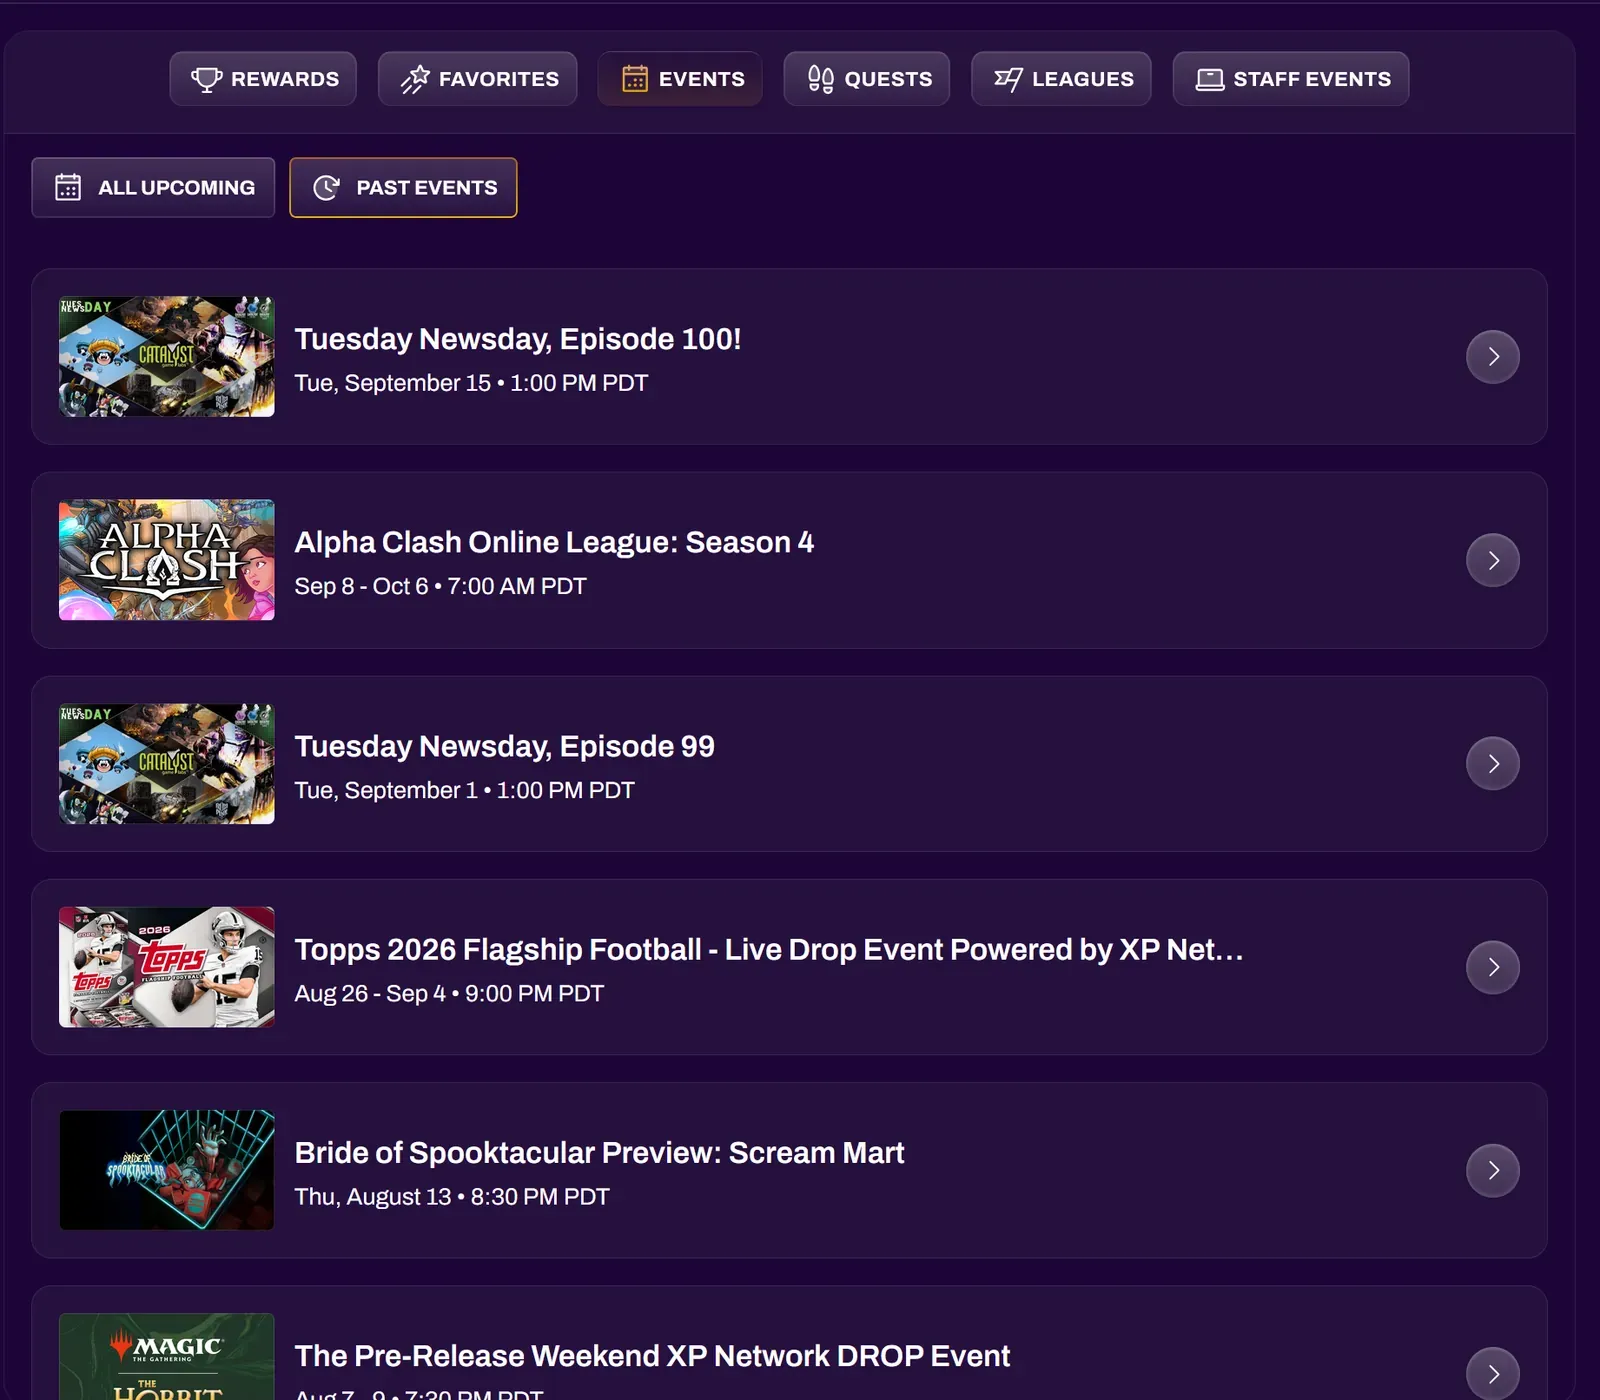Open Pre-Release Weekend event arrow button
The height and width of the screenshot is (1400, 1600).
pos(1493,1374)
